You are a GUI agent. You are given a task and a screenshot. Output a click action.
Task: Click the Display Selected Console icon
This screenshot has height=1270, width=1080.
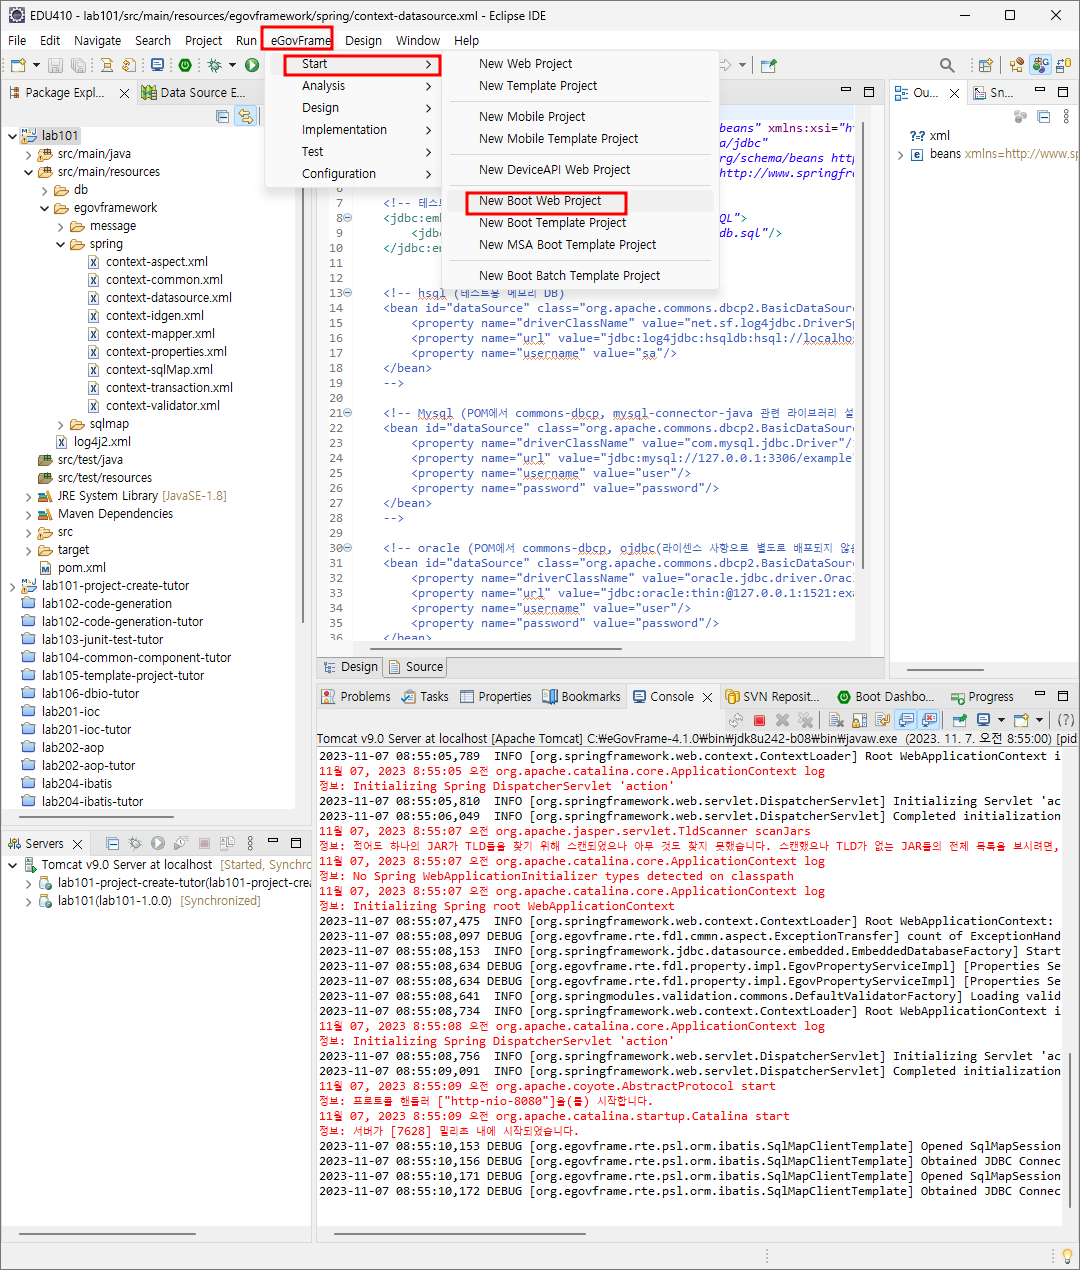coord(983,720)
